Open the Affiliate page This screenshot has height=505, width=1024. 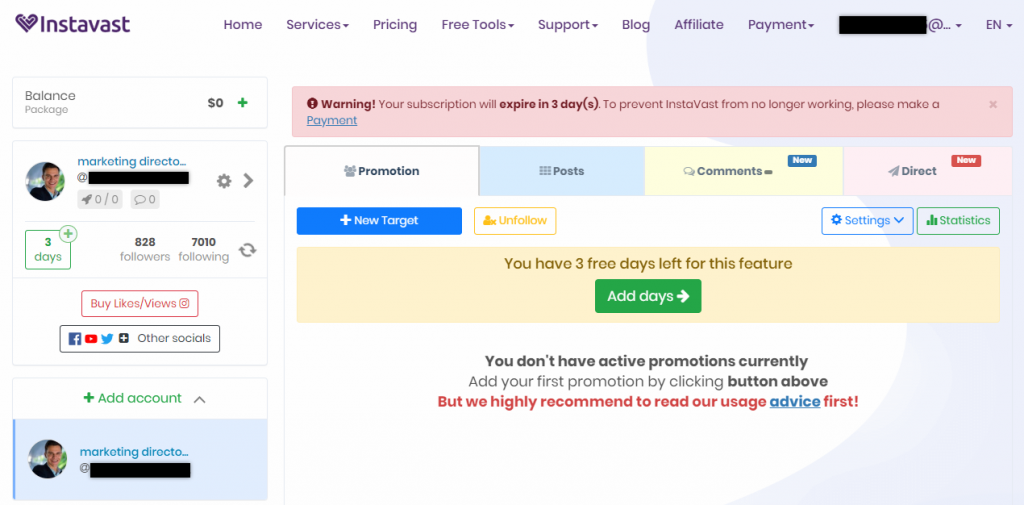tap(699, 25)
